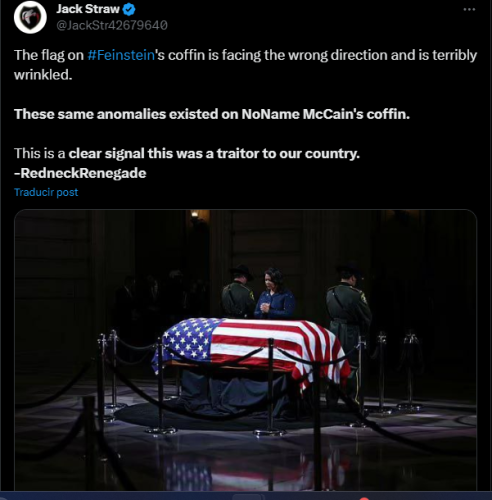Click the bold NoName McCain's coffin sentence
This screenshot has width=492, height=500.
click(x=212, y=114)
